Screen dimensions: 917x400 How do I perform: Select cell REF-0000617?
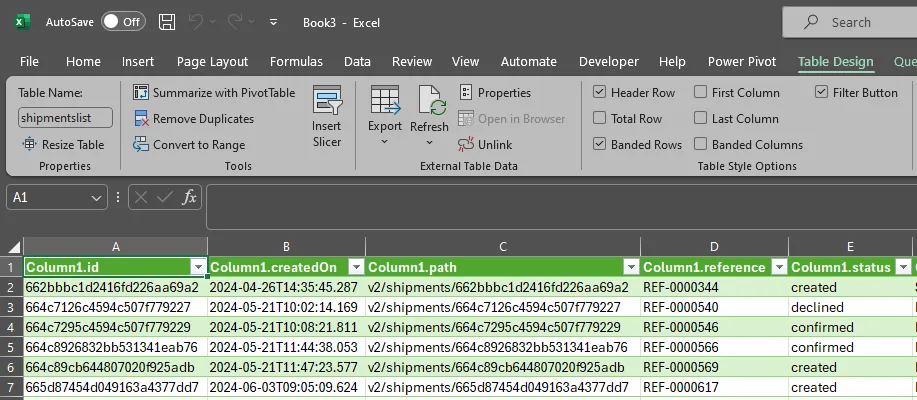tap(714, 387)
